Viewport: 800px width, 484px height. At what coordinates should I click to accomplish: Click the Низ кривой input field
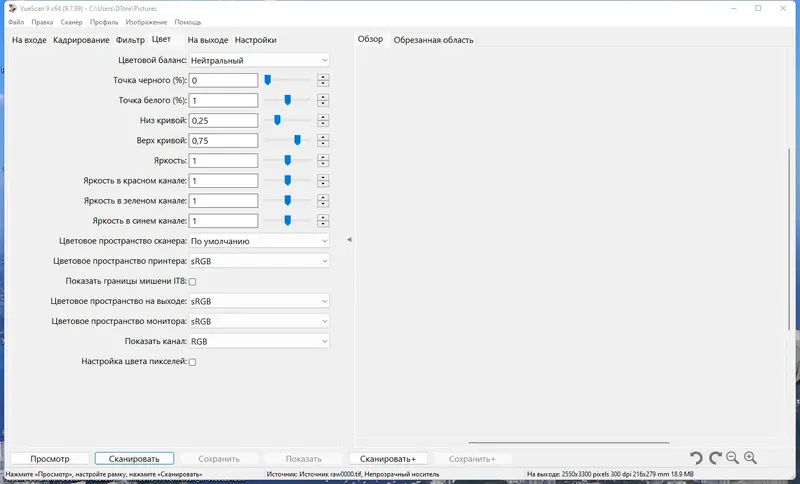click(223, 120)
